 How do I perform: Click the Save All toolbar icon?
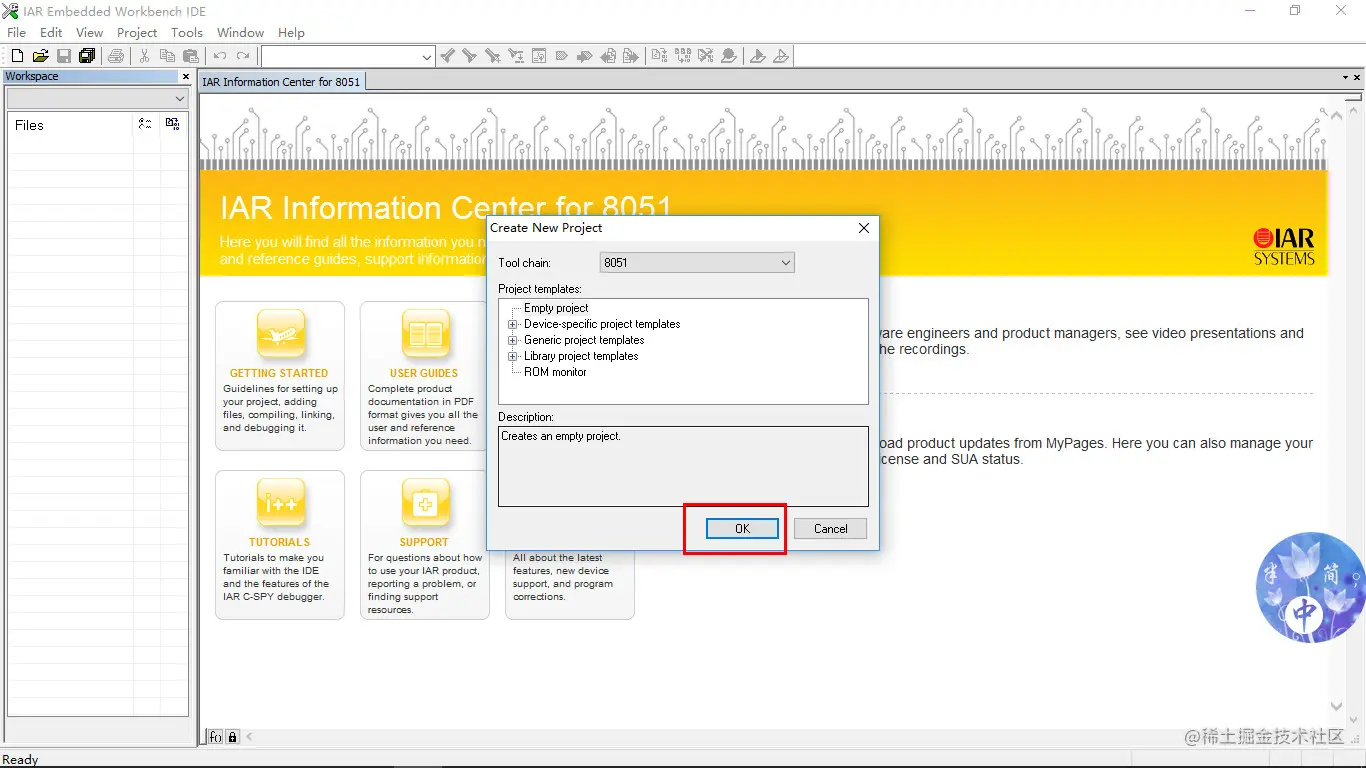coord(87,56)
